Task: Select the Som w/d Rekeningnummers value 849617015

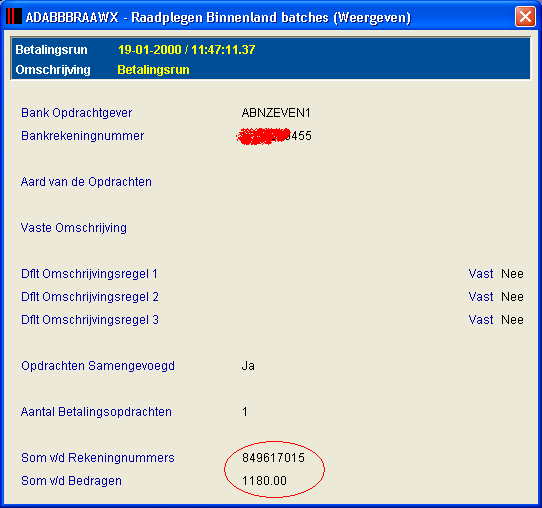Action: click(273, 458)
